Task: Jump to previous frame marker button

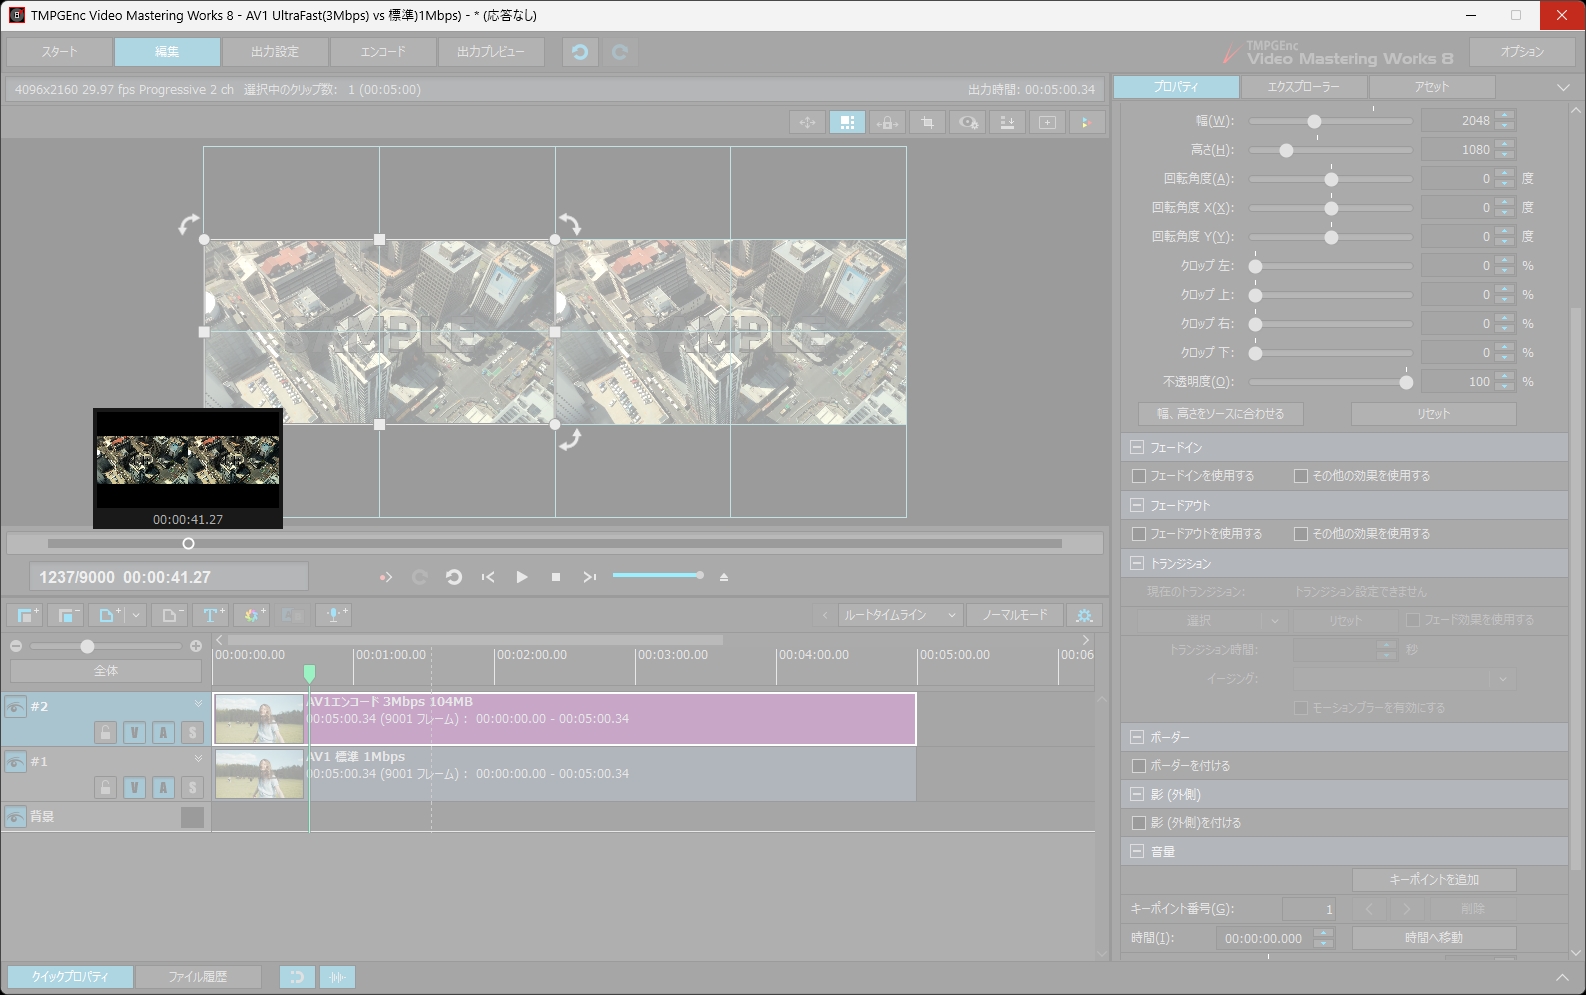Action: pos(488,577)
